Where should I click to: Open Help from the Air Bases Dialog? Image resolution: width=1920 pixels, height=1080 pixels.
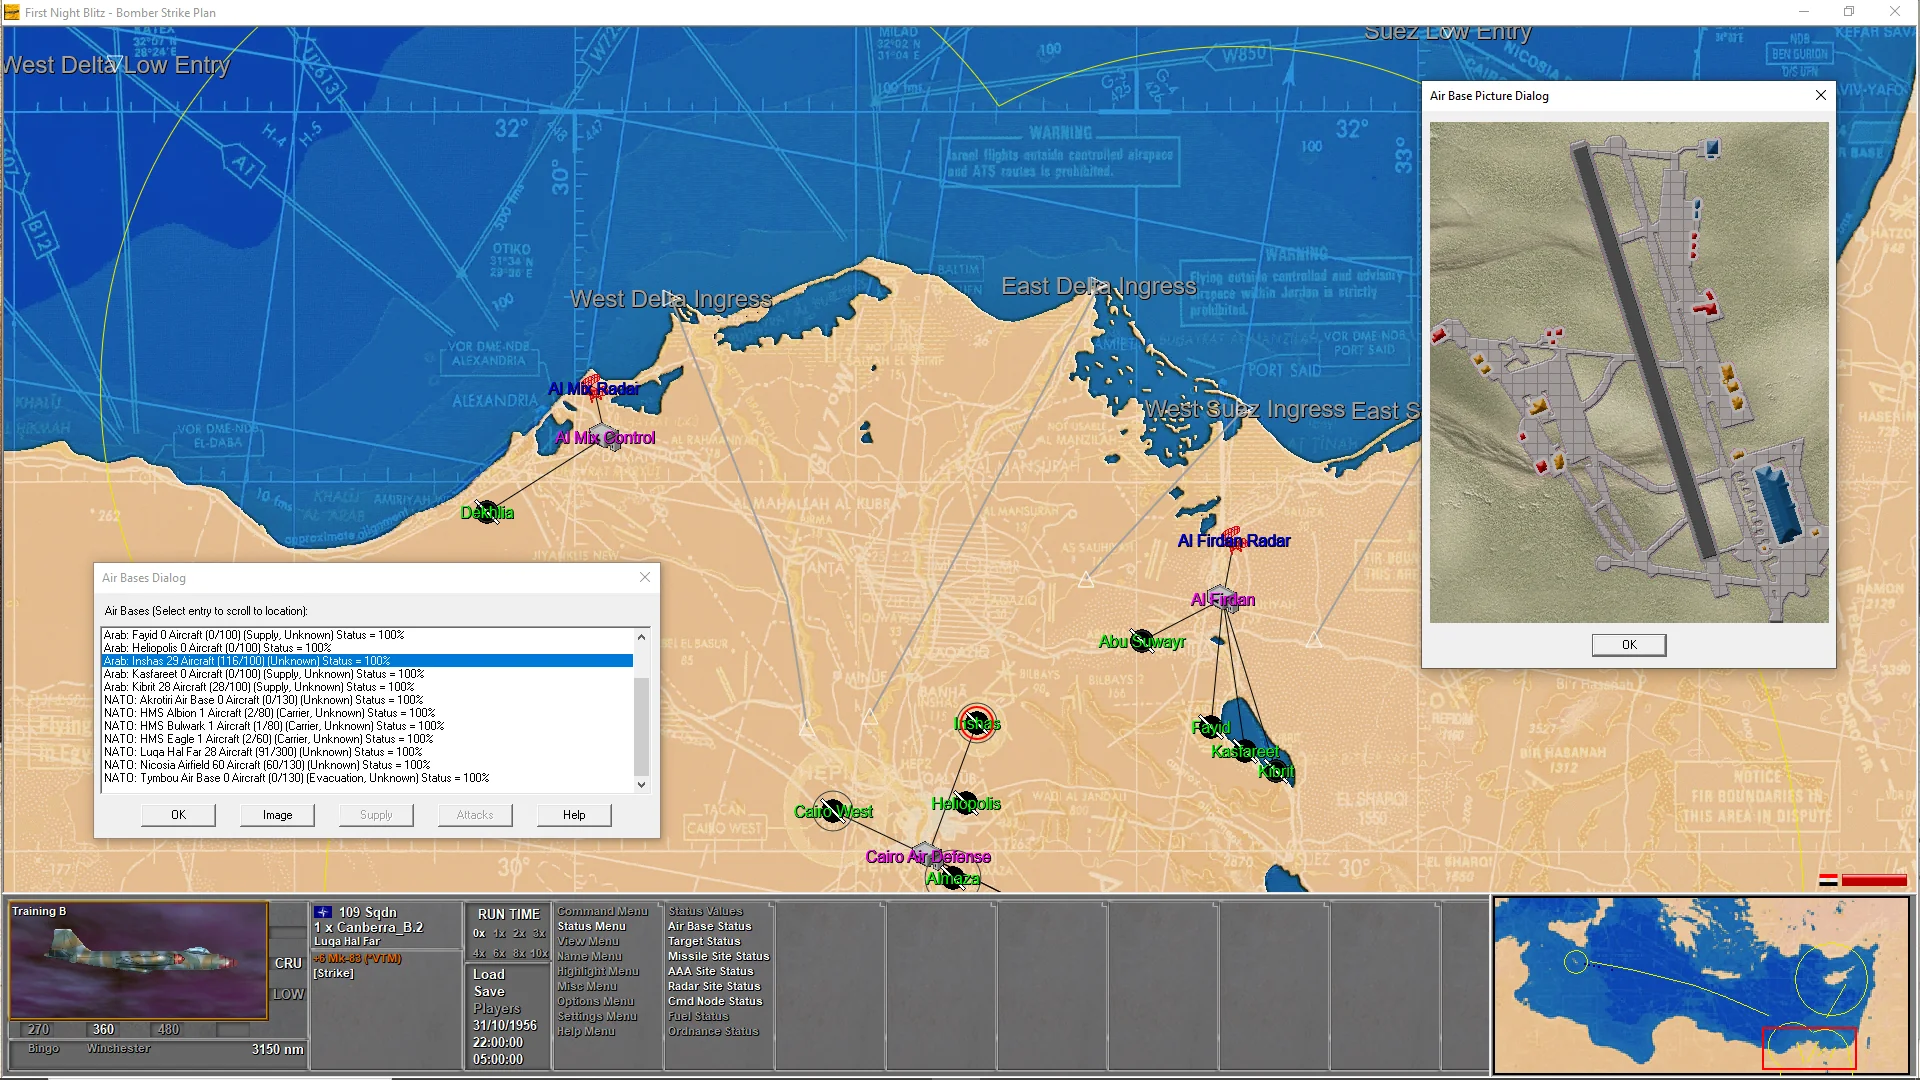coord(574,815)
